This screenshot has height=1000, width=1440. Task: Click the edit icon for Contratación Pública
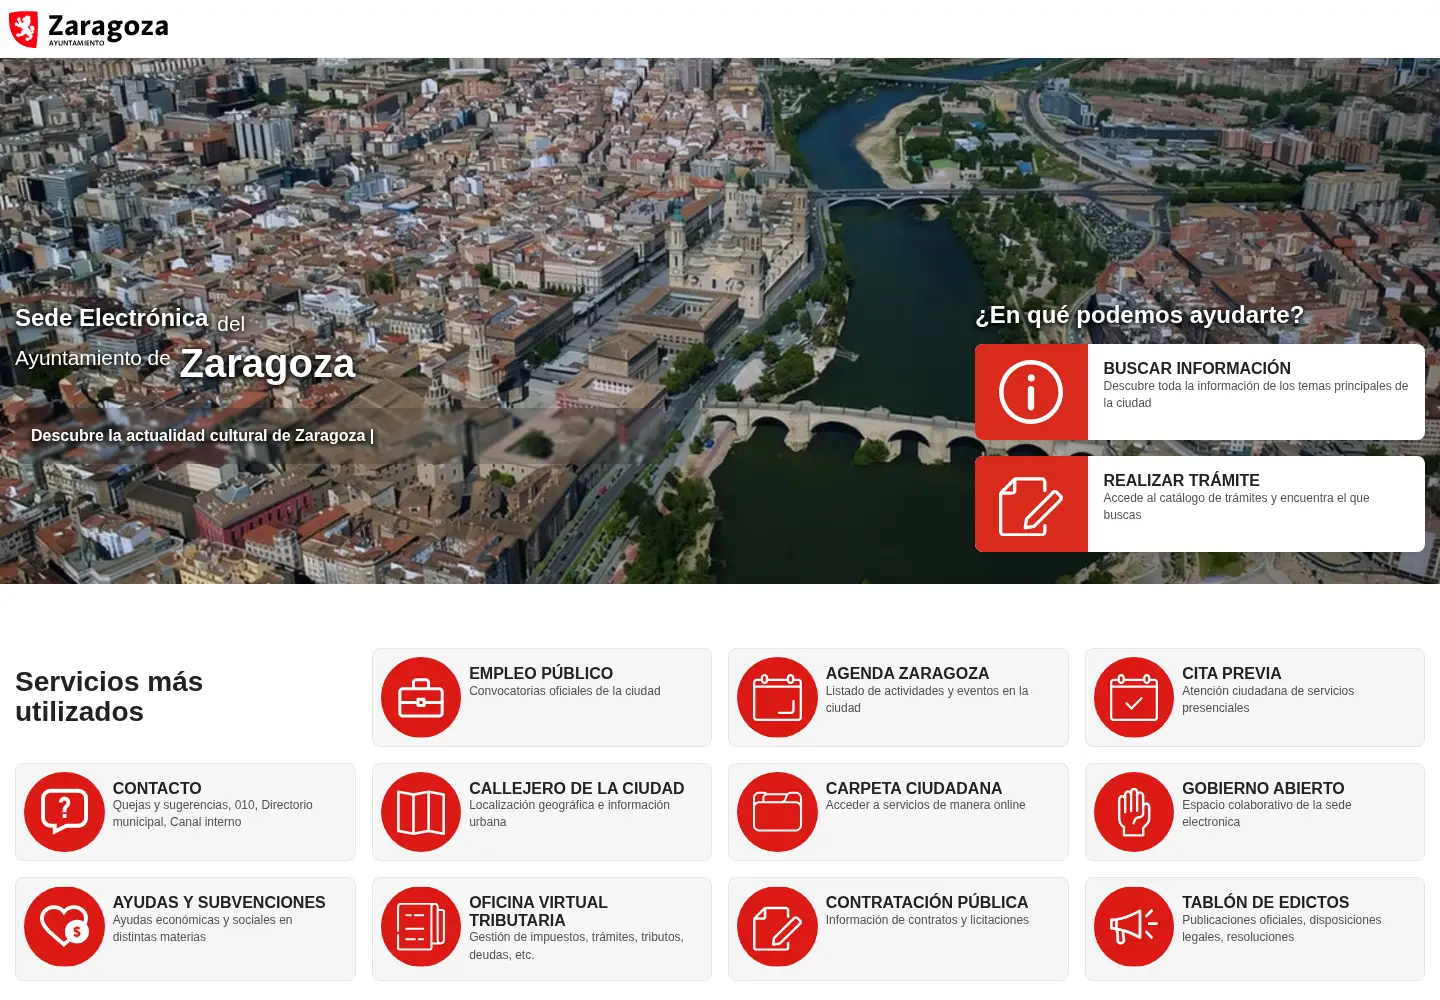pos(777,927)
